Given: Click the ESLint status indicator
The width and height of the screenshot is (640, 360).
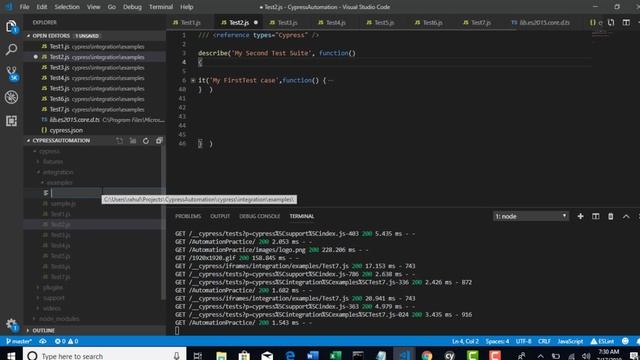Looking at the screenshot, I should pos(602,341).
